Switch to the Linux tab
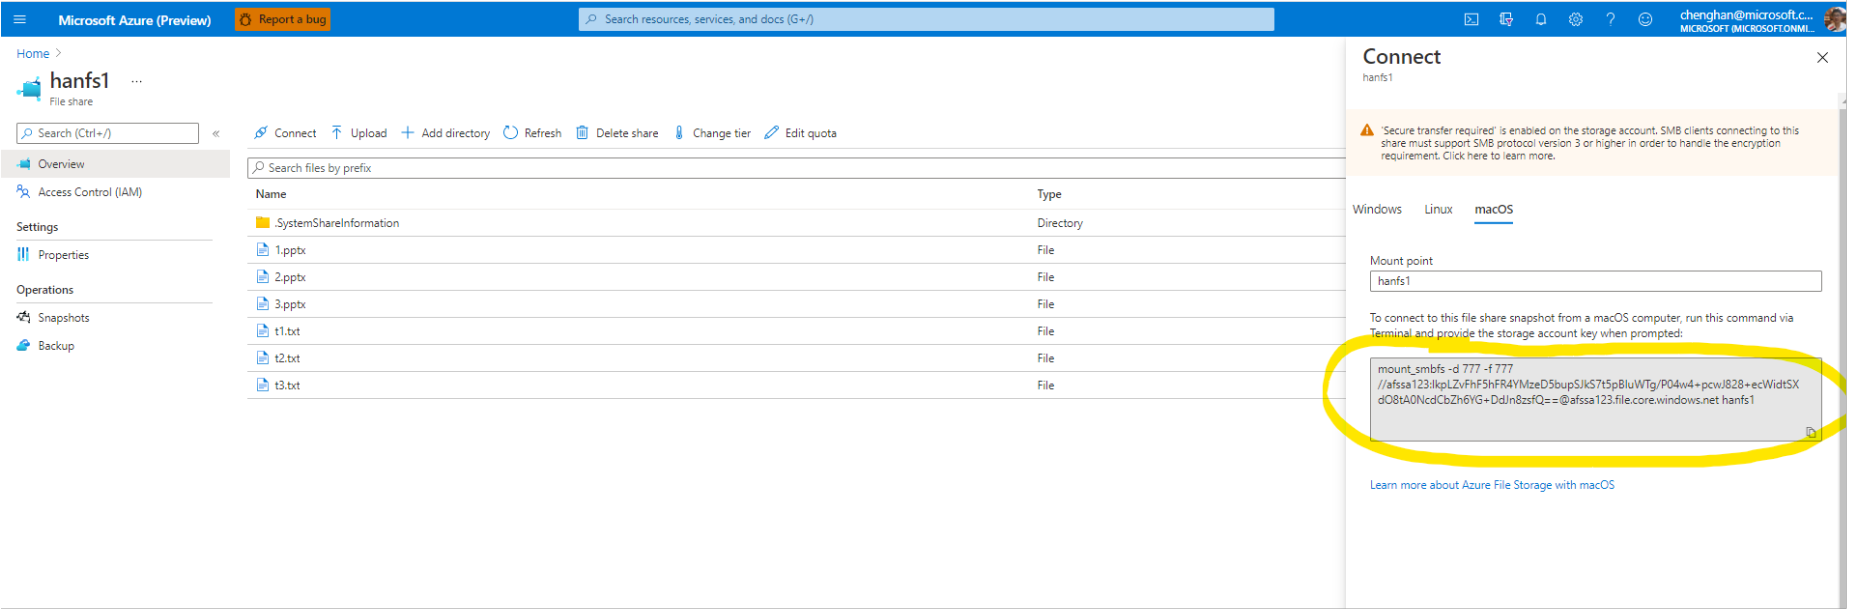 [1438, 209]
